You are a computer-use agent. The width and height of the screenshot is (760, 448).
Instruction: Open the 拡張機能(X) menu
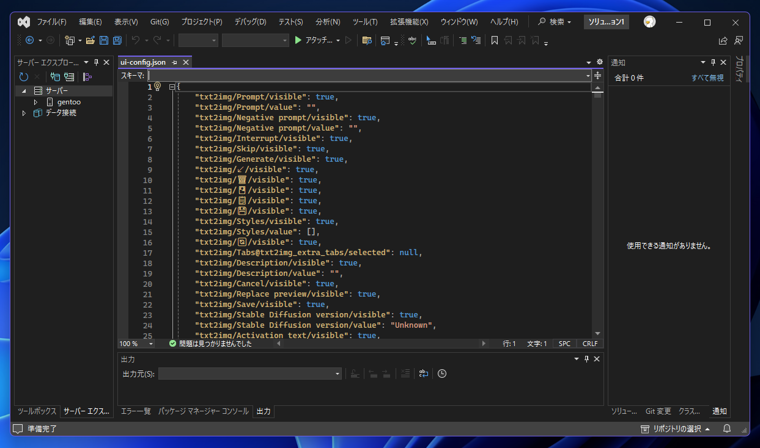[x=409, y=22]
